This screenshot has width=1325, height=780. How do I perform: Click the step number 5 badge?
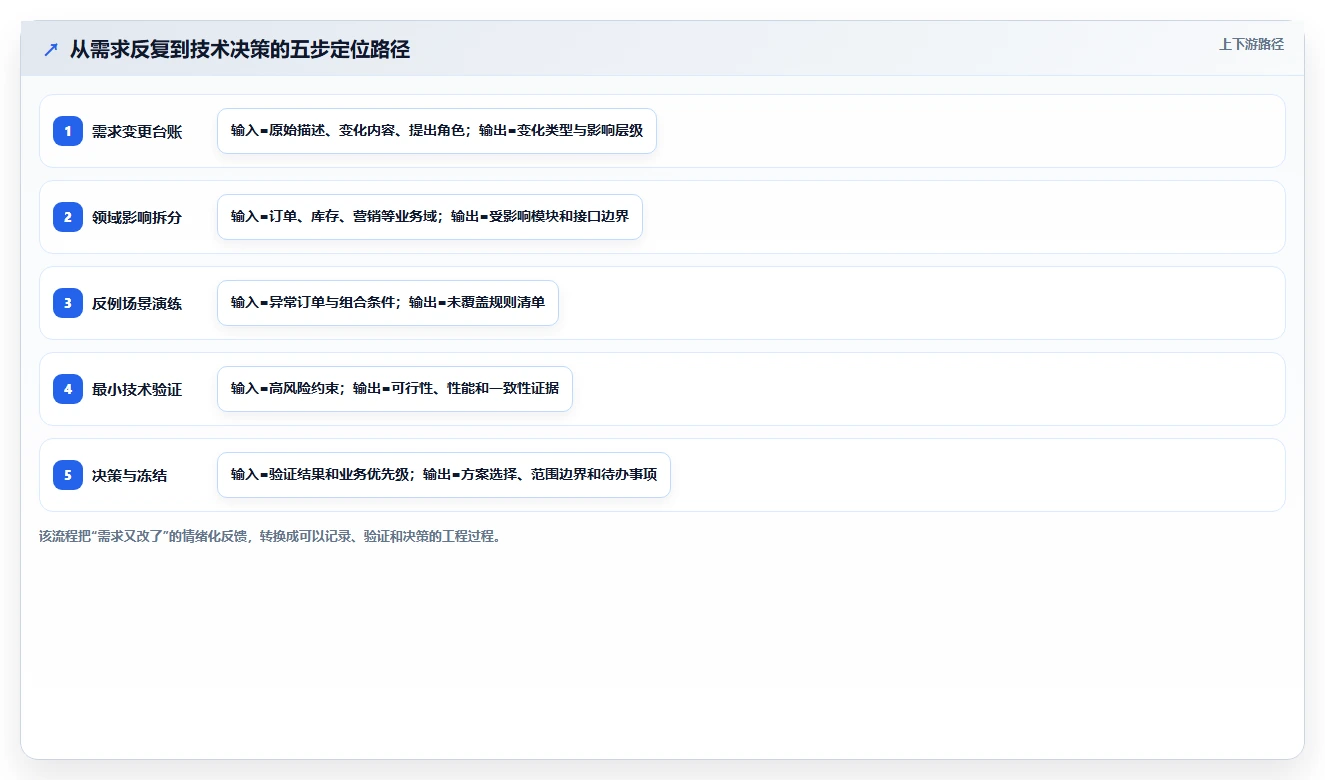68,475
